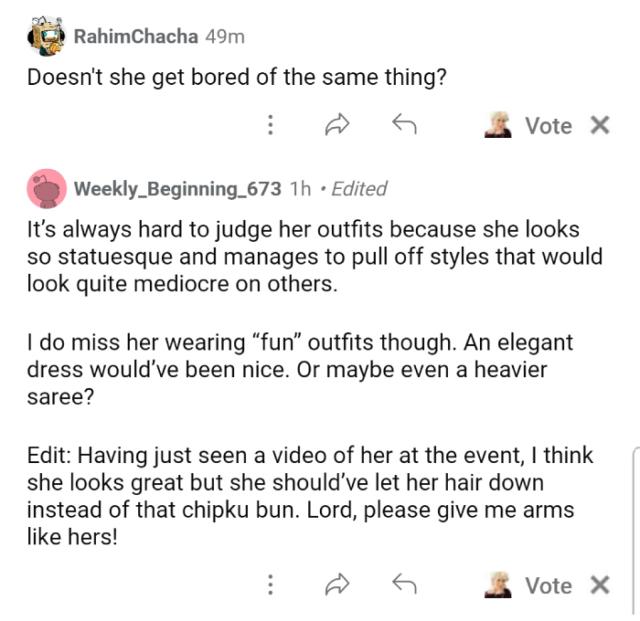Viewport: 640px width, 621px height.
Task: Click X beside Vote on Weekly_Beginning_673's comment
Action: [x=599, y=586]
